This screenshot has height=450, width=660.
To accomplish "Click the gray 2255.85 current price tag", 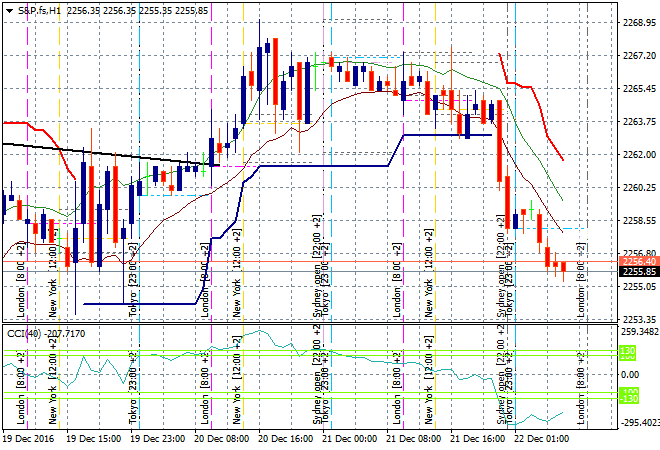I will pos(637,271).
